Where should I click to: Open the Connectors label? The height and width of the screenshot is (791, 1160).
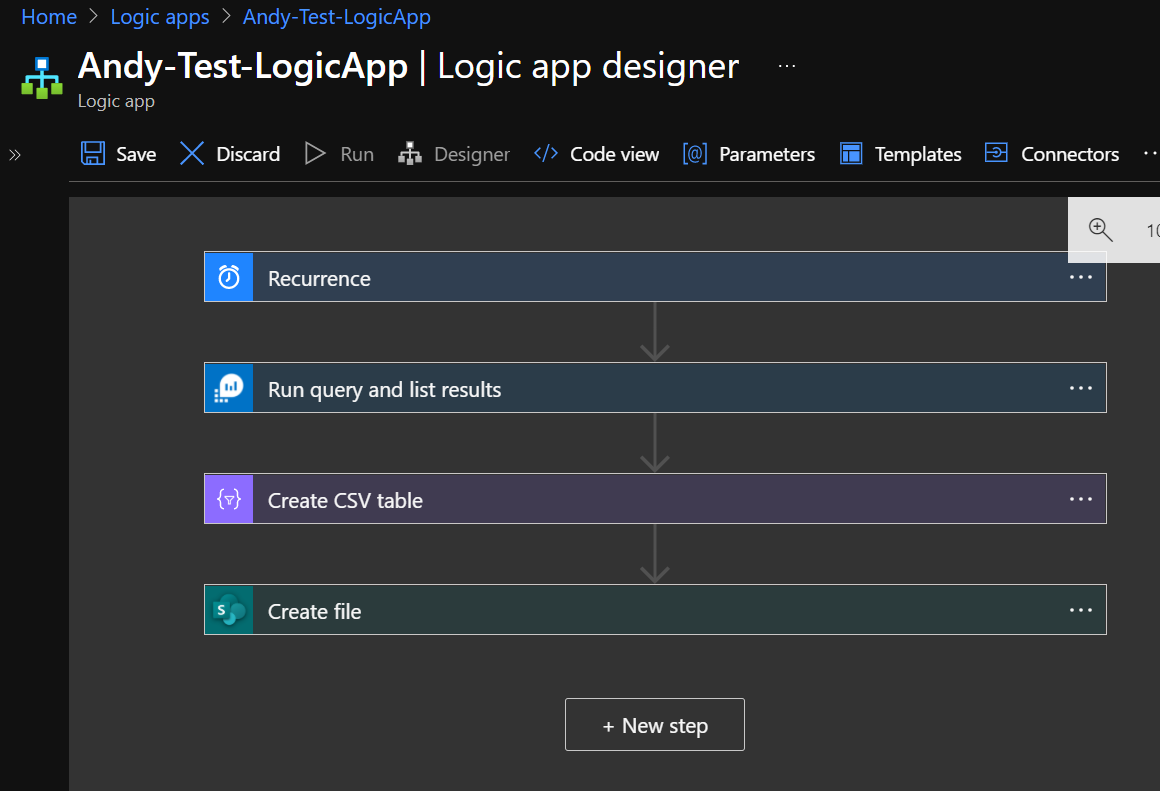coord(1070,154)
